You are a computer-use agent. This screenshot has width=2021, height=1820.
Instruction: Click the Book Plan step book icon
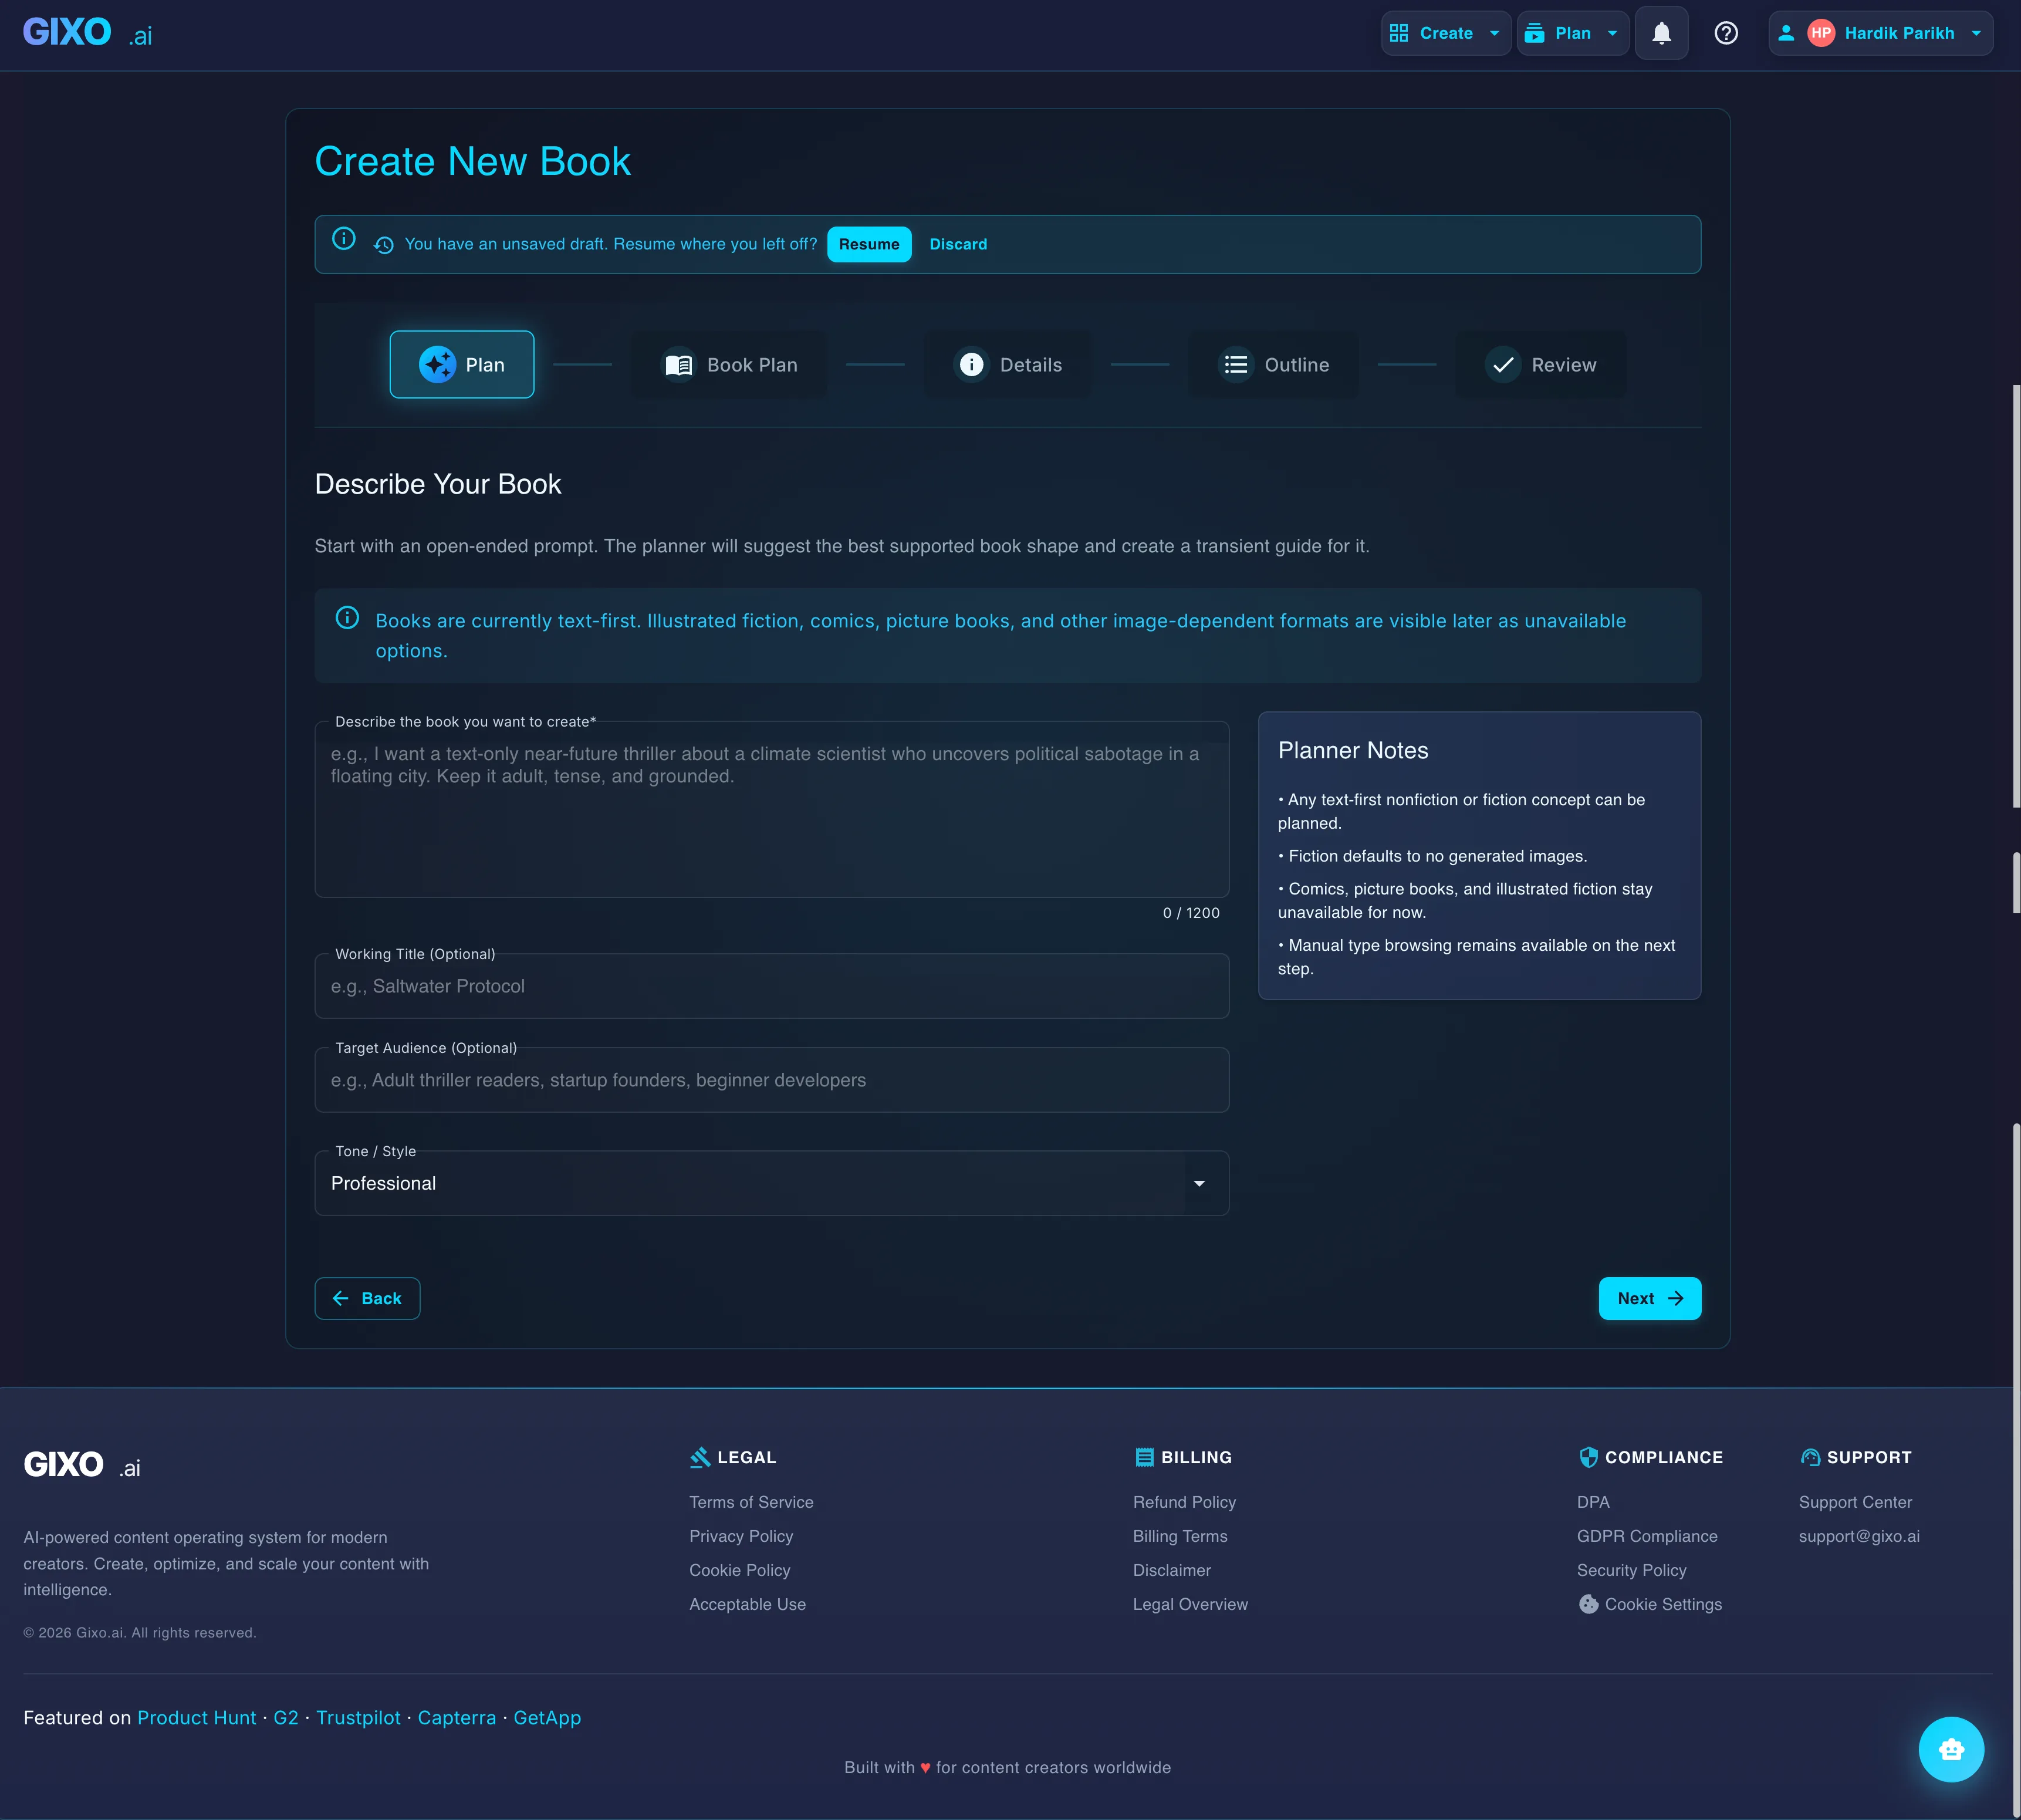pyautogui.click(x=678, y=365)
